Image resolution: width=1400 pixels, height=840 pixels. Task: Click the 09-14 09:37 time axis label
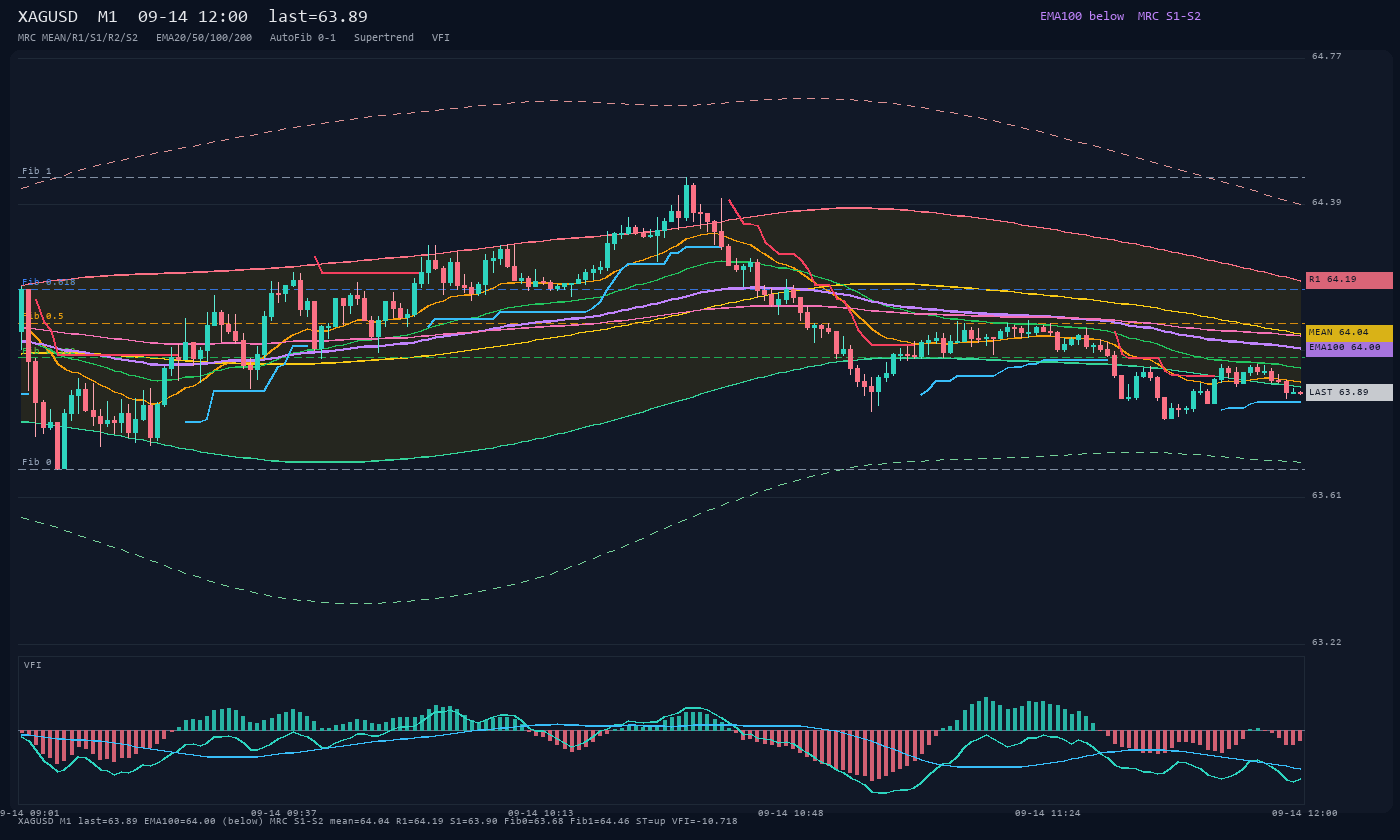click(x=284, y=813)
